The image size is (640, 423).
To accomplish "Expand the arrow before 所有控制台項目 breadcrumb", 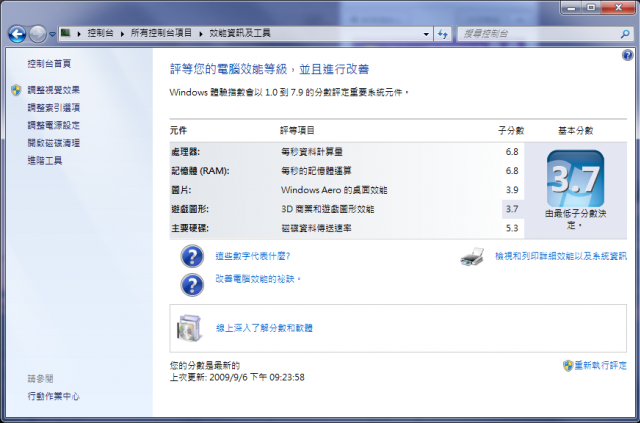I will point(122,33).
